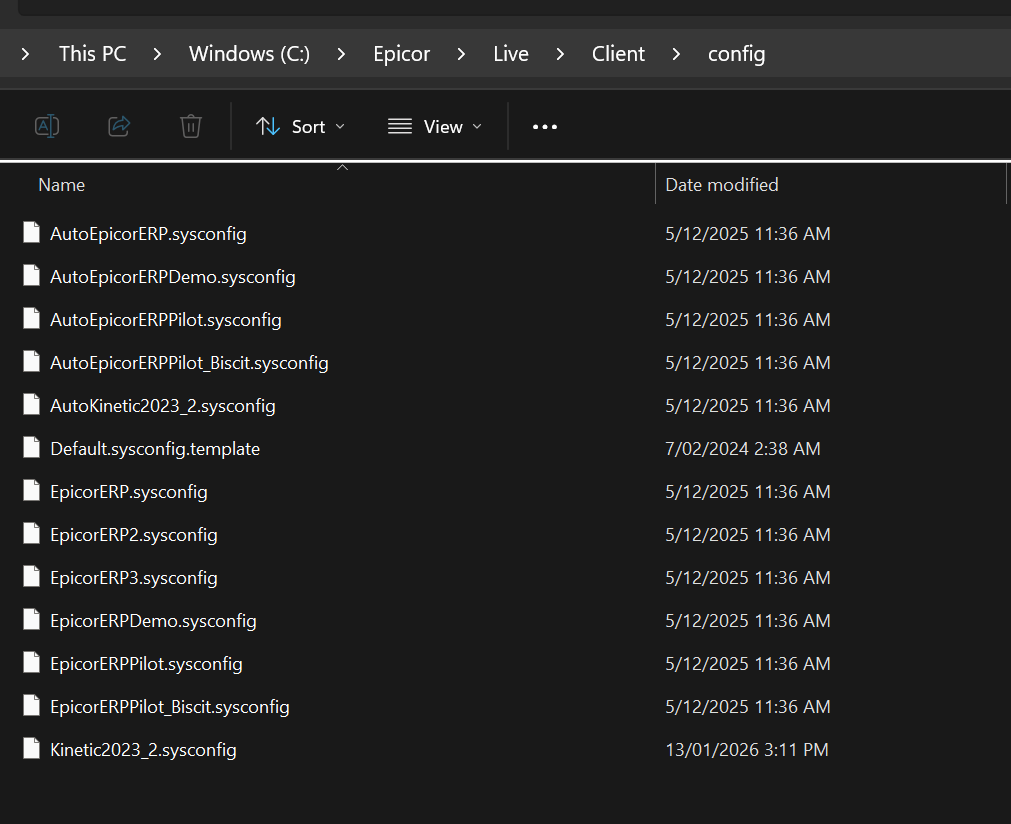
Task: Sort by the Name column header
Action: pyautogui.click(x=62, y=185)
